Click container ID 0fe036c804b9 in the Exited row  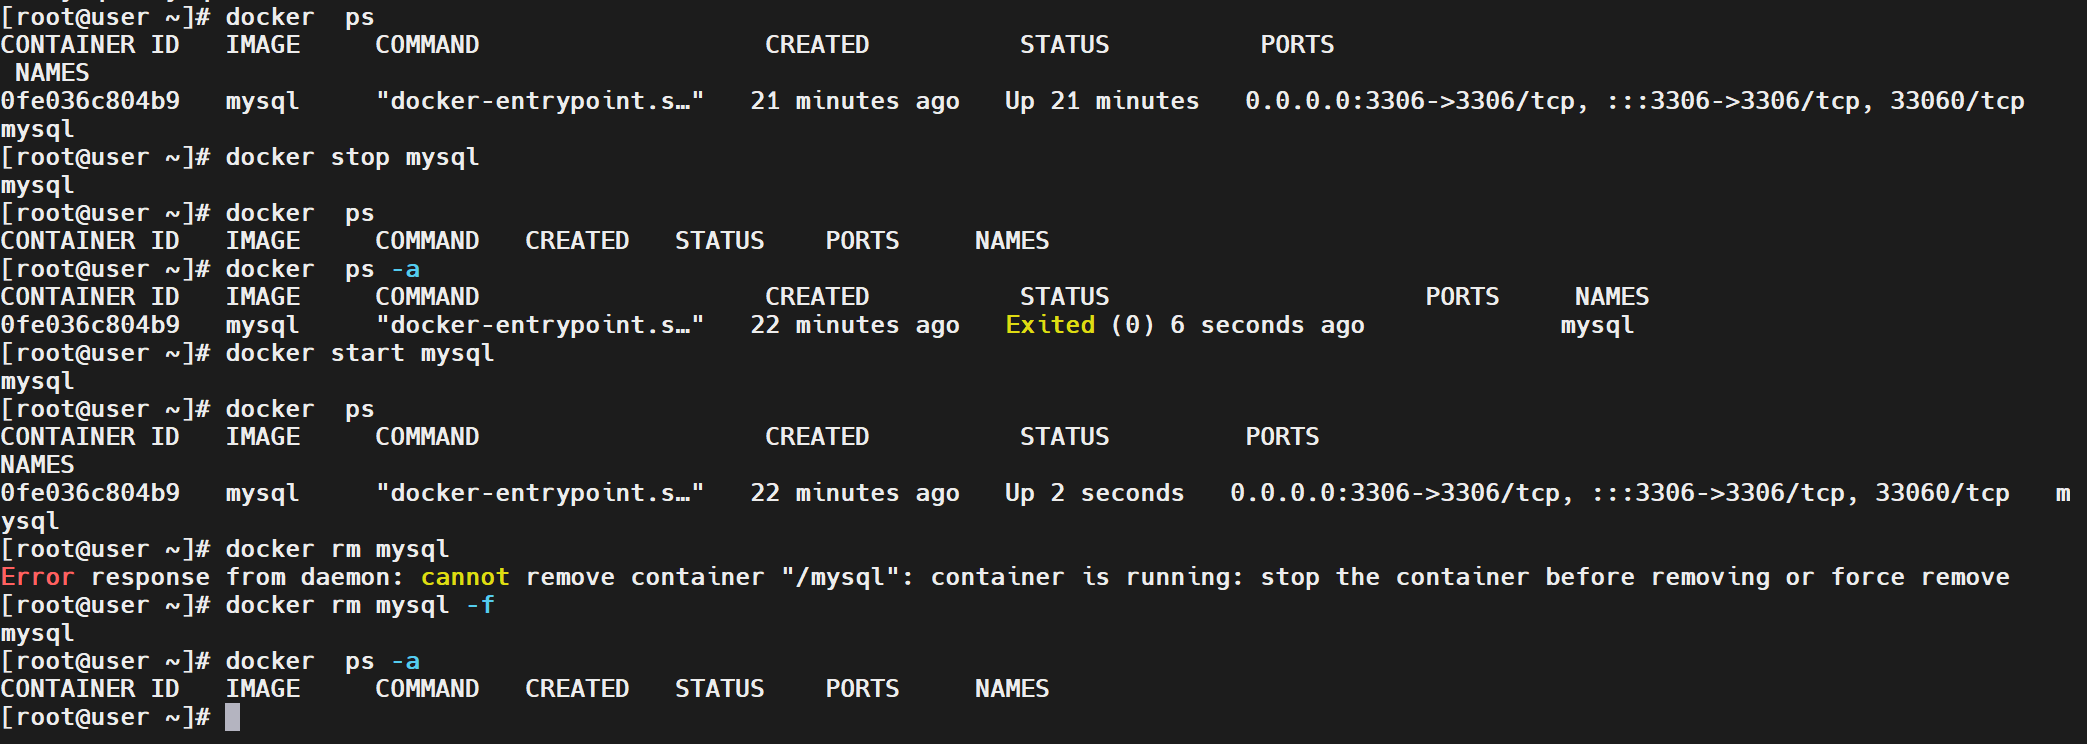[x=90, y=325]
